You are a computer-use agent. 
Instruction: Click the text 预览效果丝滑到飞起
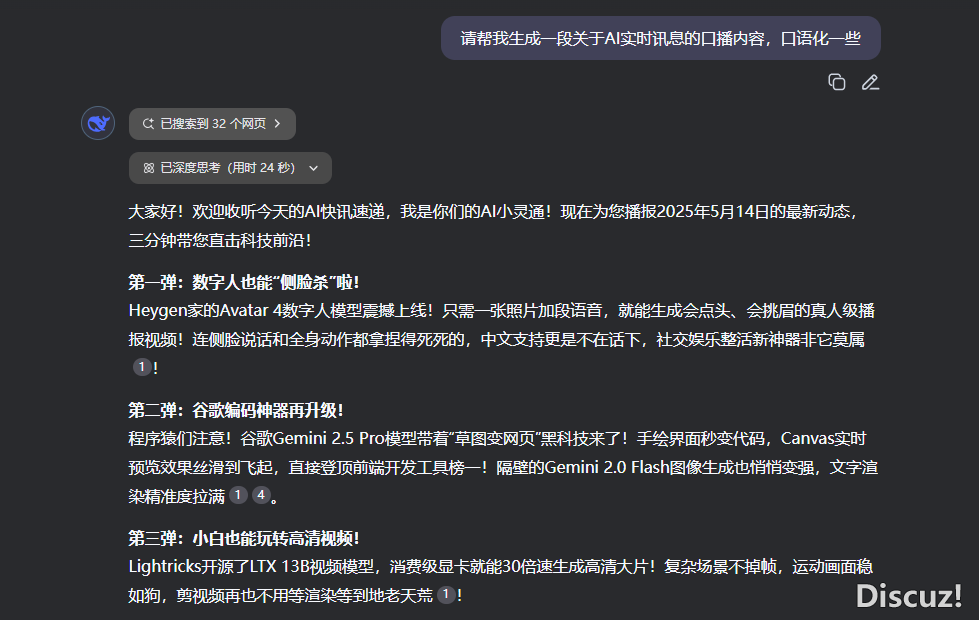(x=200, y=467)
